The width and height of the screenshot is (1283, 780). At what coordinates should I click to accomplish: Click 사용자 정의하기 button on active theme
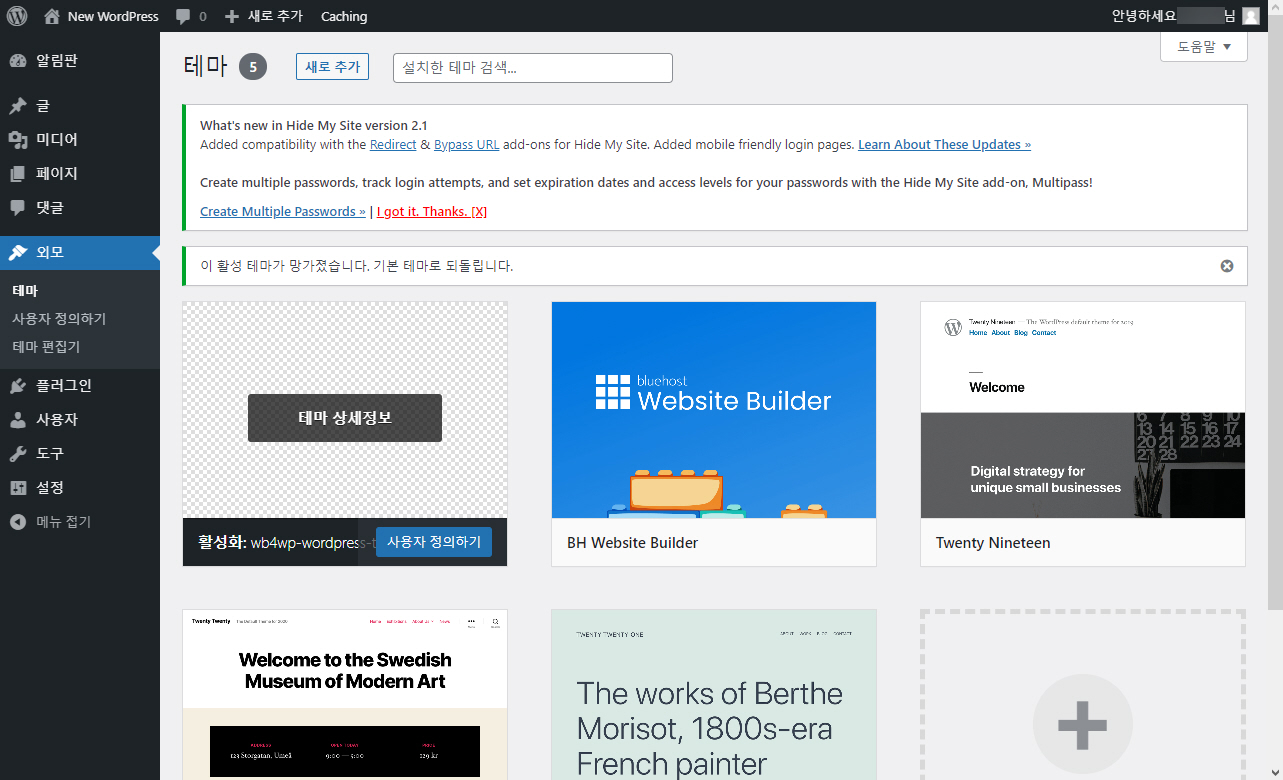434,542
